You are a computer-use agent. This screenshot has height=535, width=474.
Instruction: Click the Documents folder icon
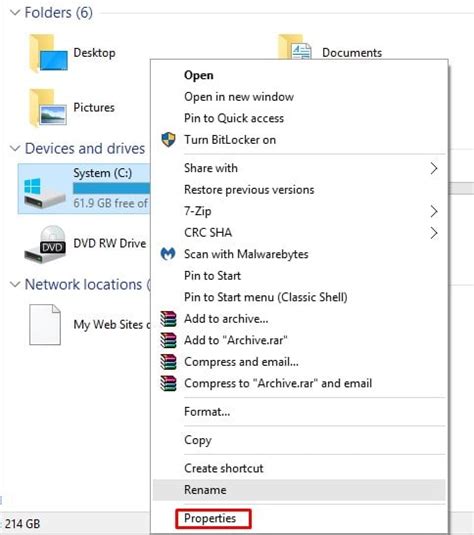tap(295, 47)
